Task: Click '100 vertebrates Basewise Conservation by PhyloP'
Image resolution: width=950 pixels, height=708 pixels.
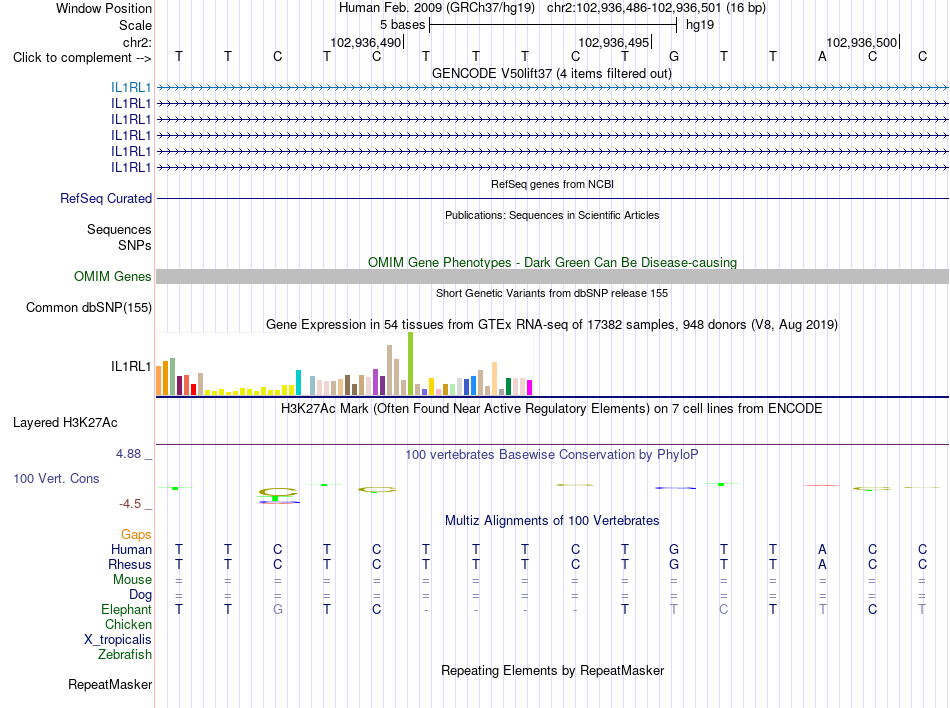Action: 551,454
